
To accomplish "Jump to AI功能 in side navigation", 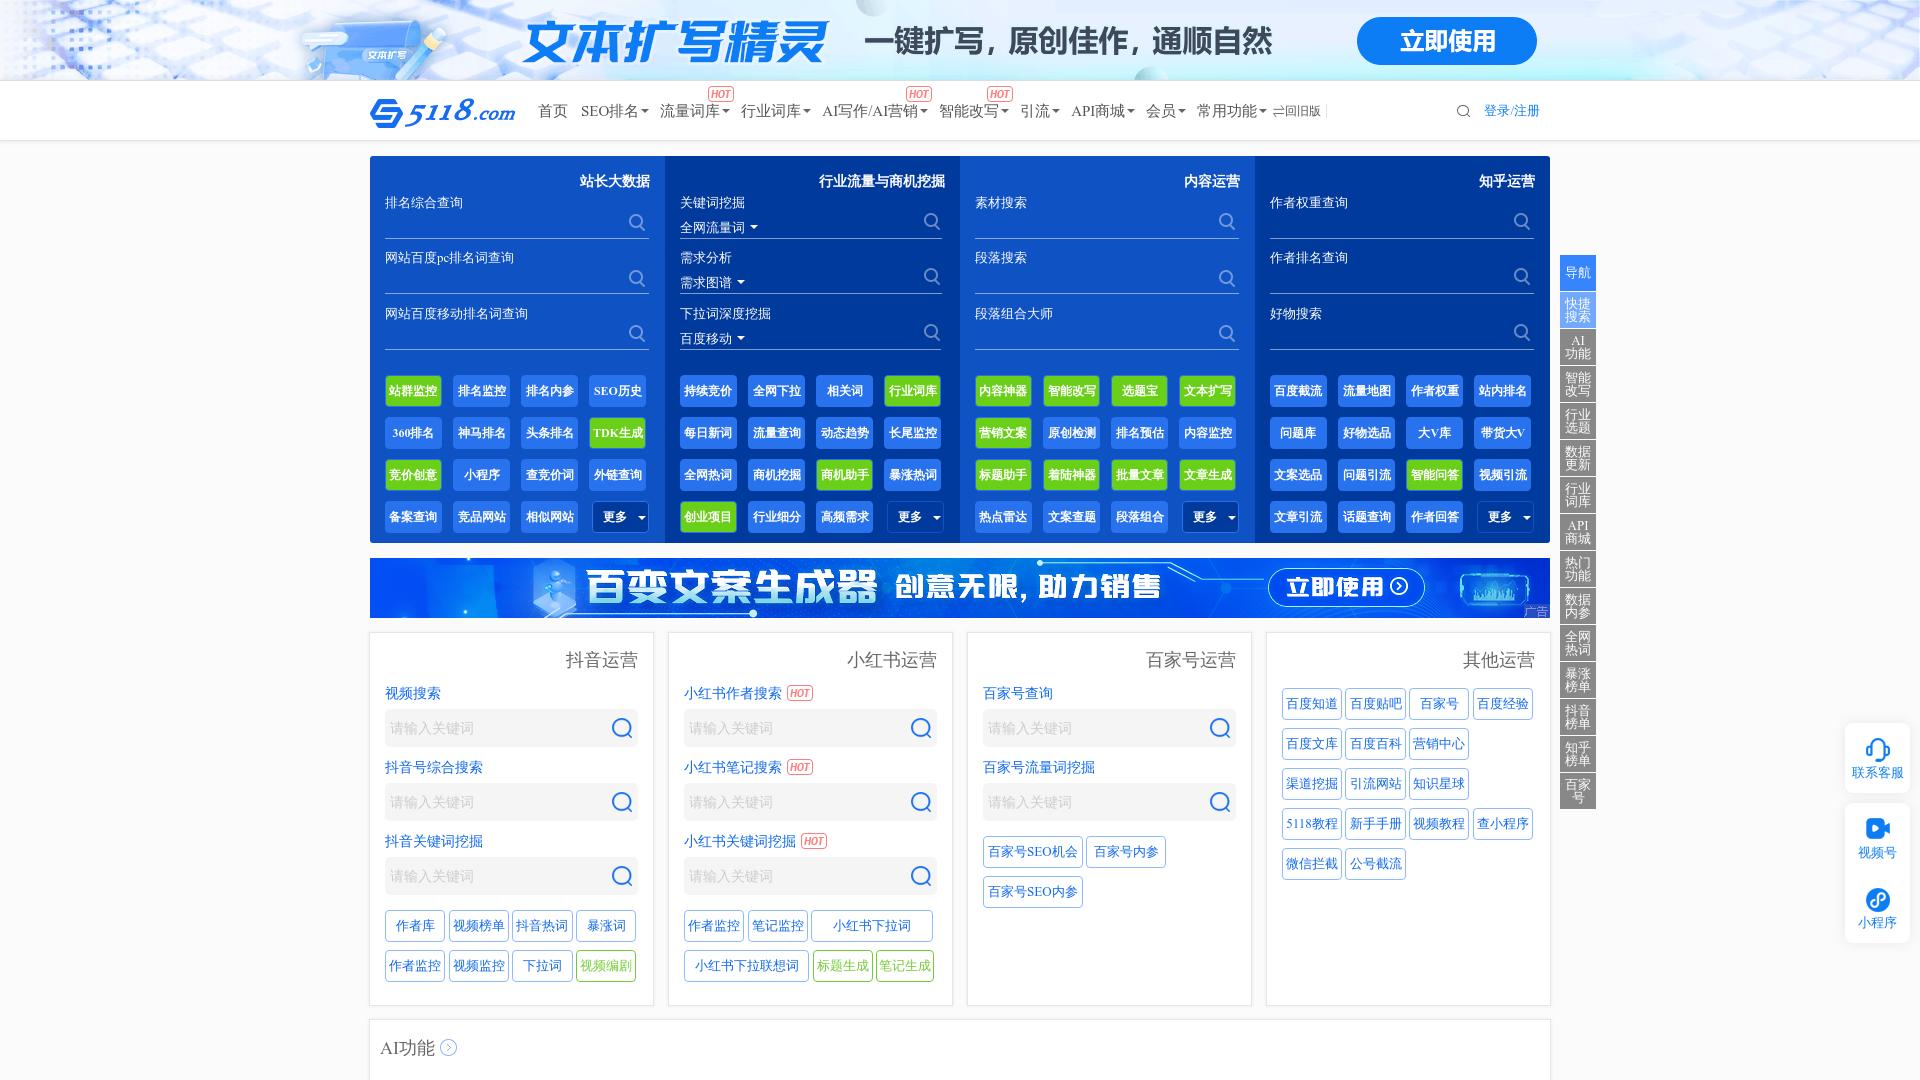I will click(1578, 347).
